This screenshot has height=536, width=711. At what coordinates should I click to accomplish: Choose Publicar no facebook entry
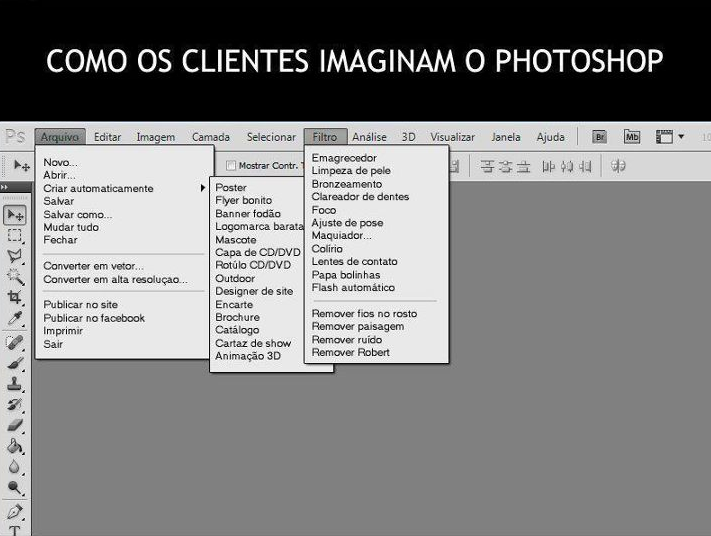(x=94, y=318)
